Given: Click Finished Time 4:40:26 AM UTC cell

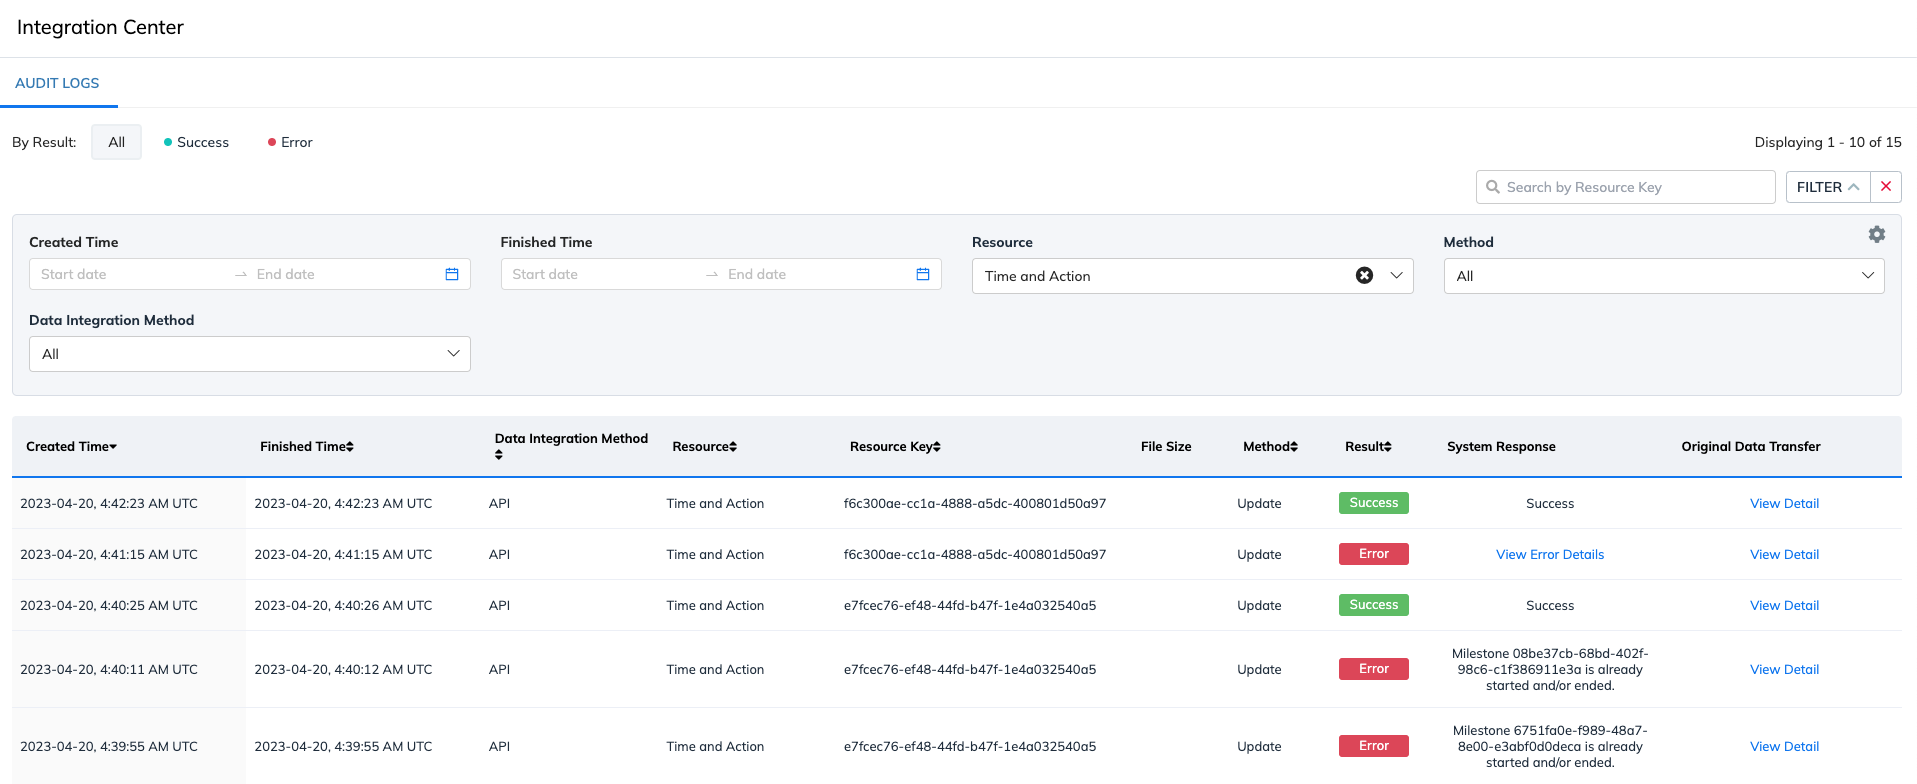Looking at the screenshot, I should (343, 605).
